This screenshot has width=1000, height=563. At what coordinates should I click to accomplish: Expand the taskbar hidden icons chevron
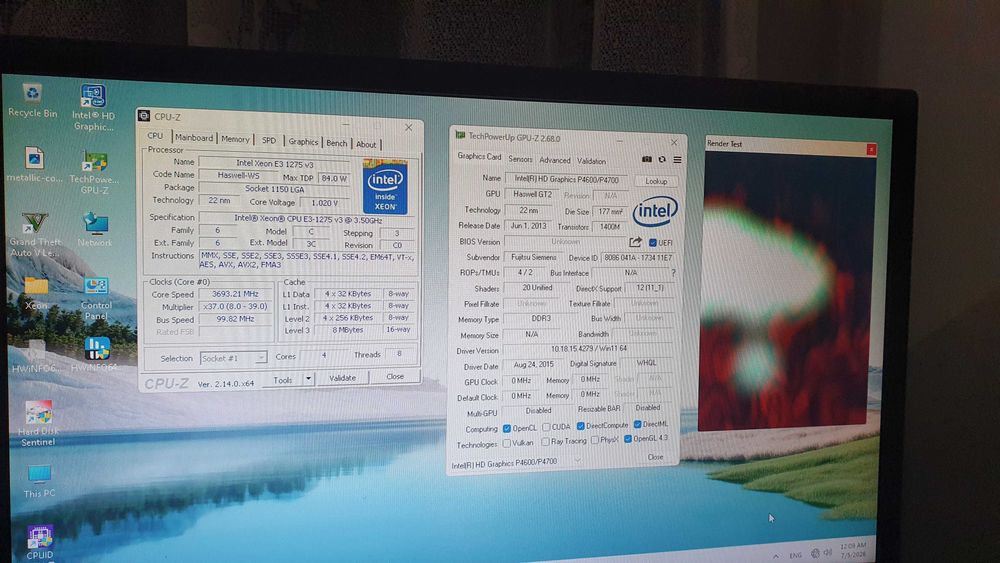point(776,556)
